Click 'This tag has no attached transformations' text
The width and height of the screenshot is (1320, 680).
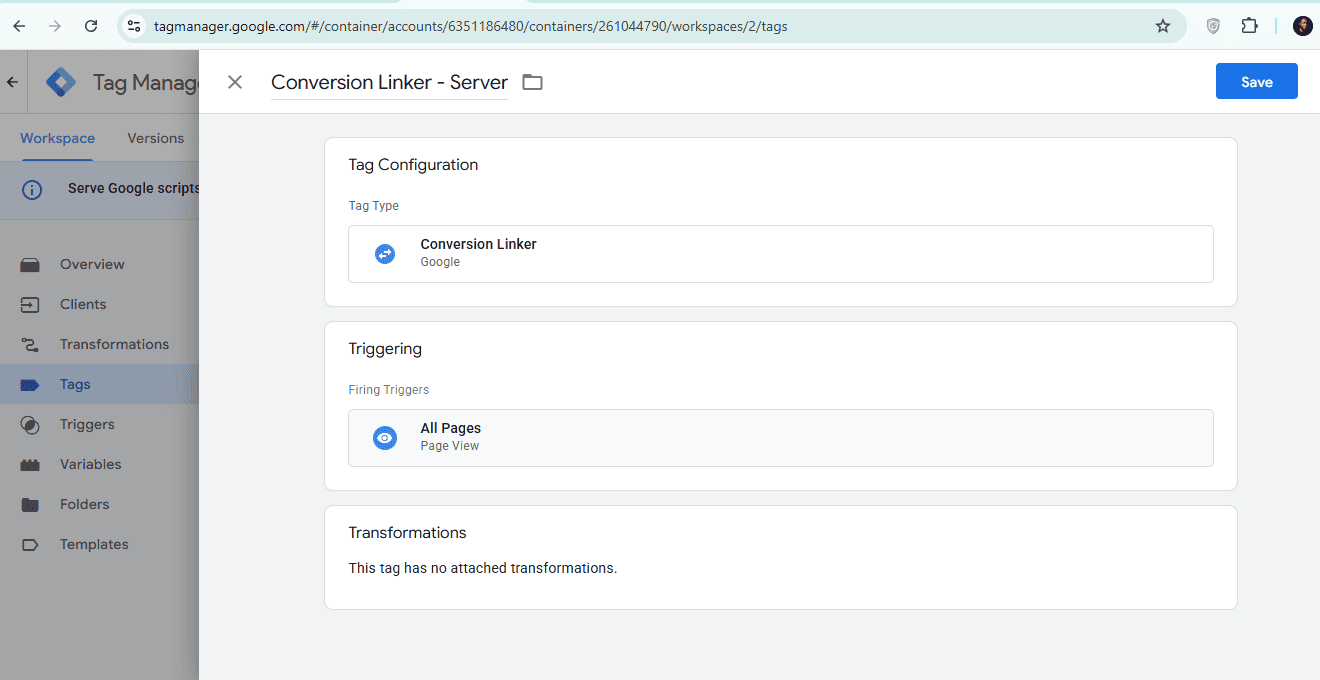[x=483, y=568]
